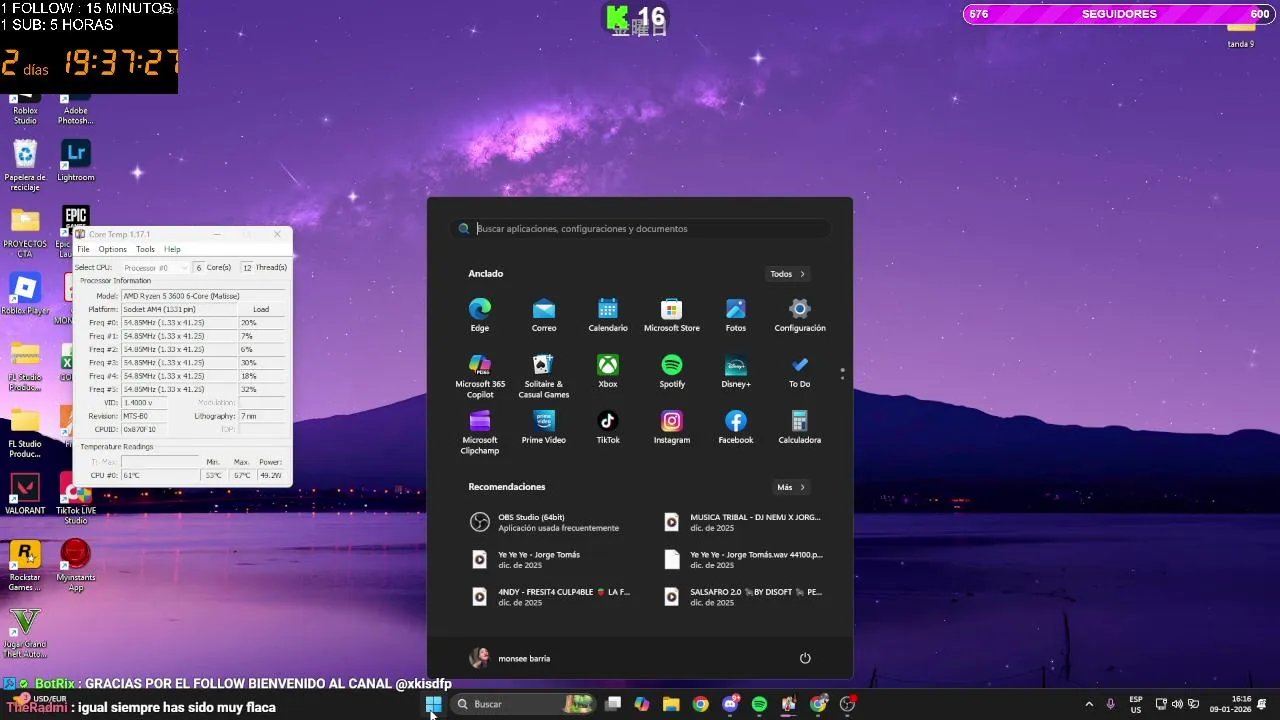Open the Options menu in Core Temp
This screenshot has width=1280, height=720.
coord(112,249)
